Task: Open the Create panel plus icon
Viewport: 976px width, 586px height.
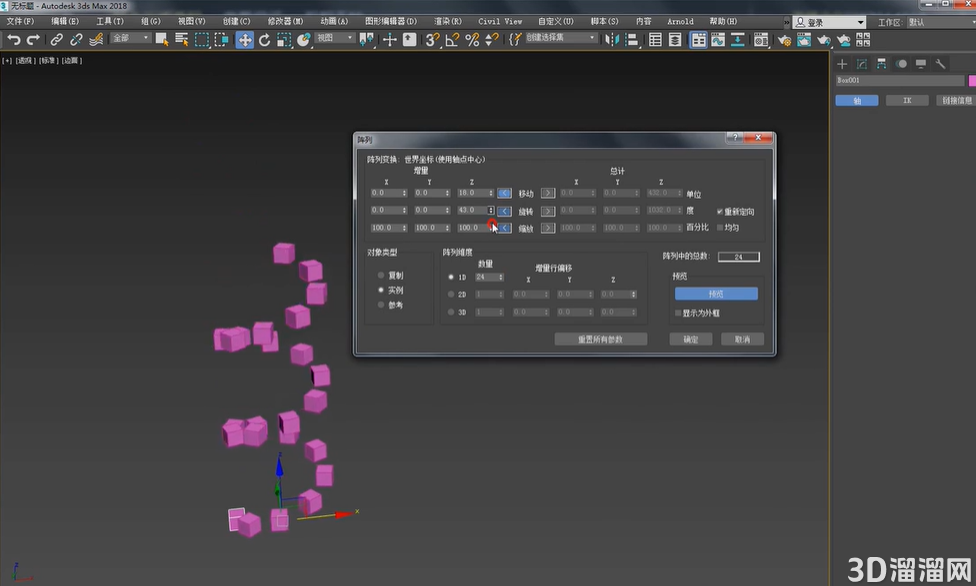Action: coord(842,63)
